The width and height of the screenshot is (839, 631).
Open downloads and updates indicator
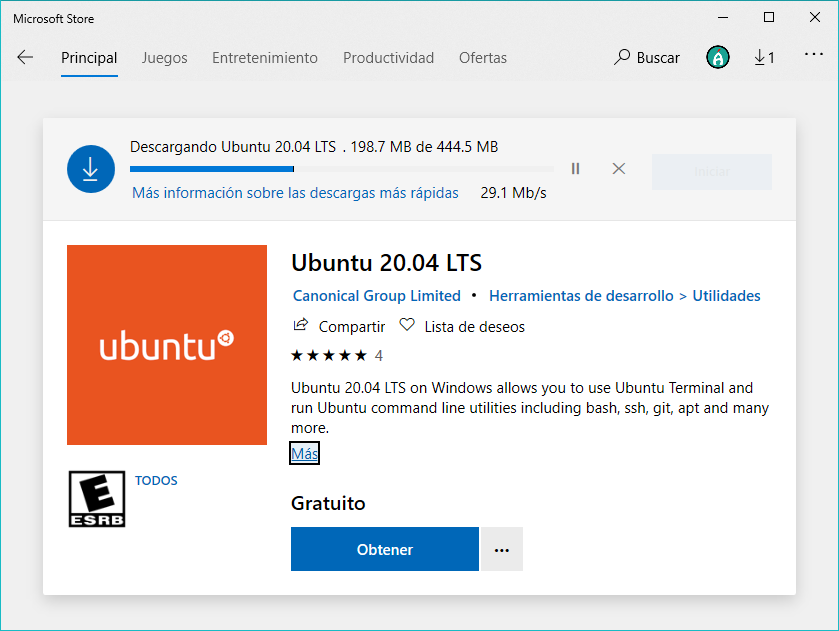(x=764, y=58)
